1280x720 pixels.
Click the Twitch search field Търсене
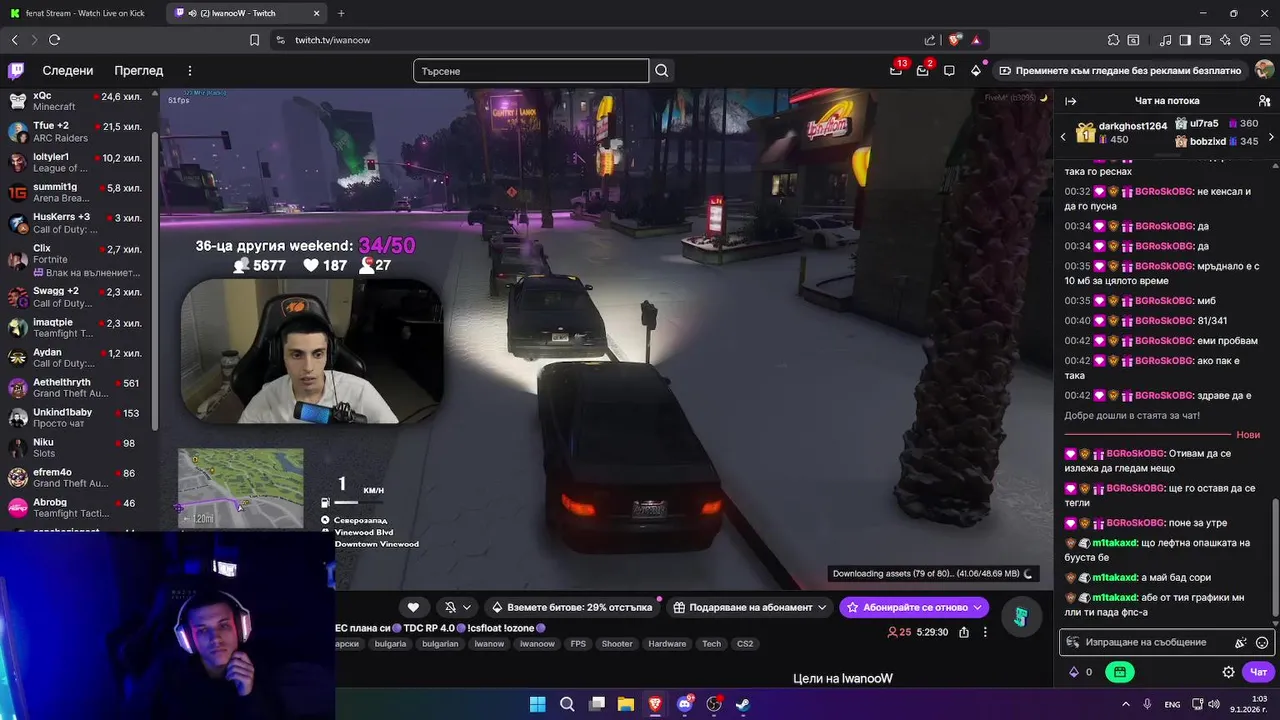pyautogui.click(x=531, y=71)
